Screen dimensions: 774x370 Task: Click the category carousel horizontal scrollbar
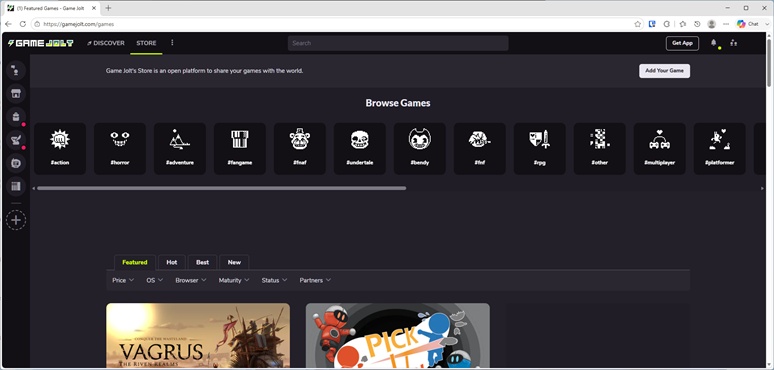[x=221, y=188]
